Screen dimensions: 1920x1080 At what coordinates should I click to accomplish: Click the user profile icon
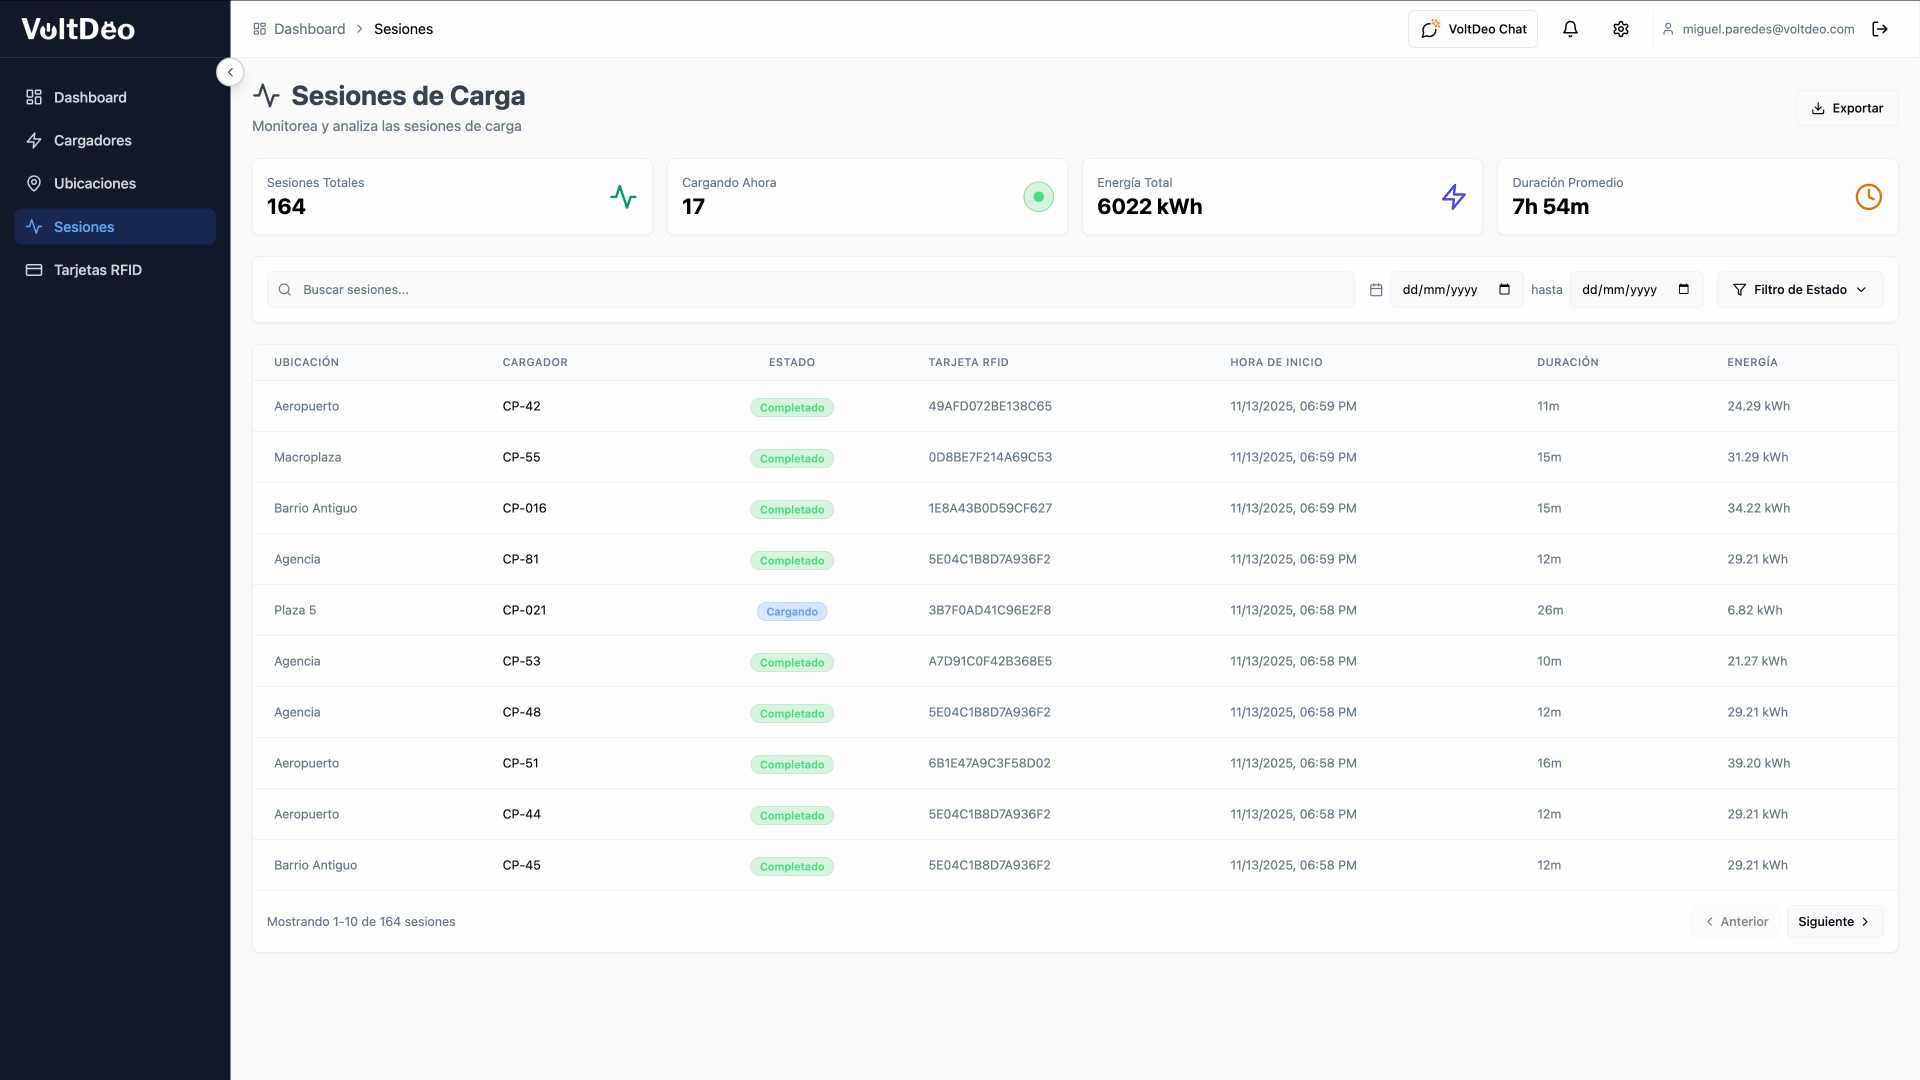(1668, 29)
